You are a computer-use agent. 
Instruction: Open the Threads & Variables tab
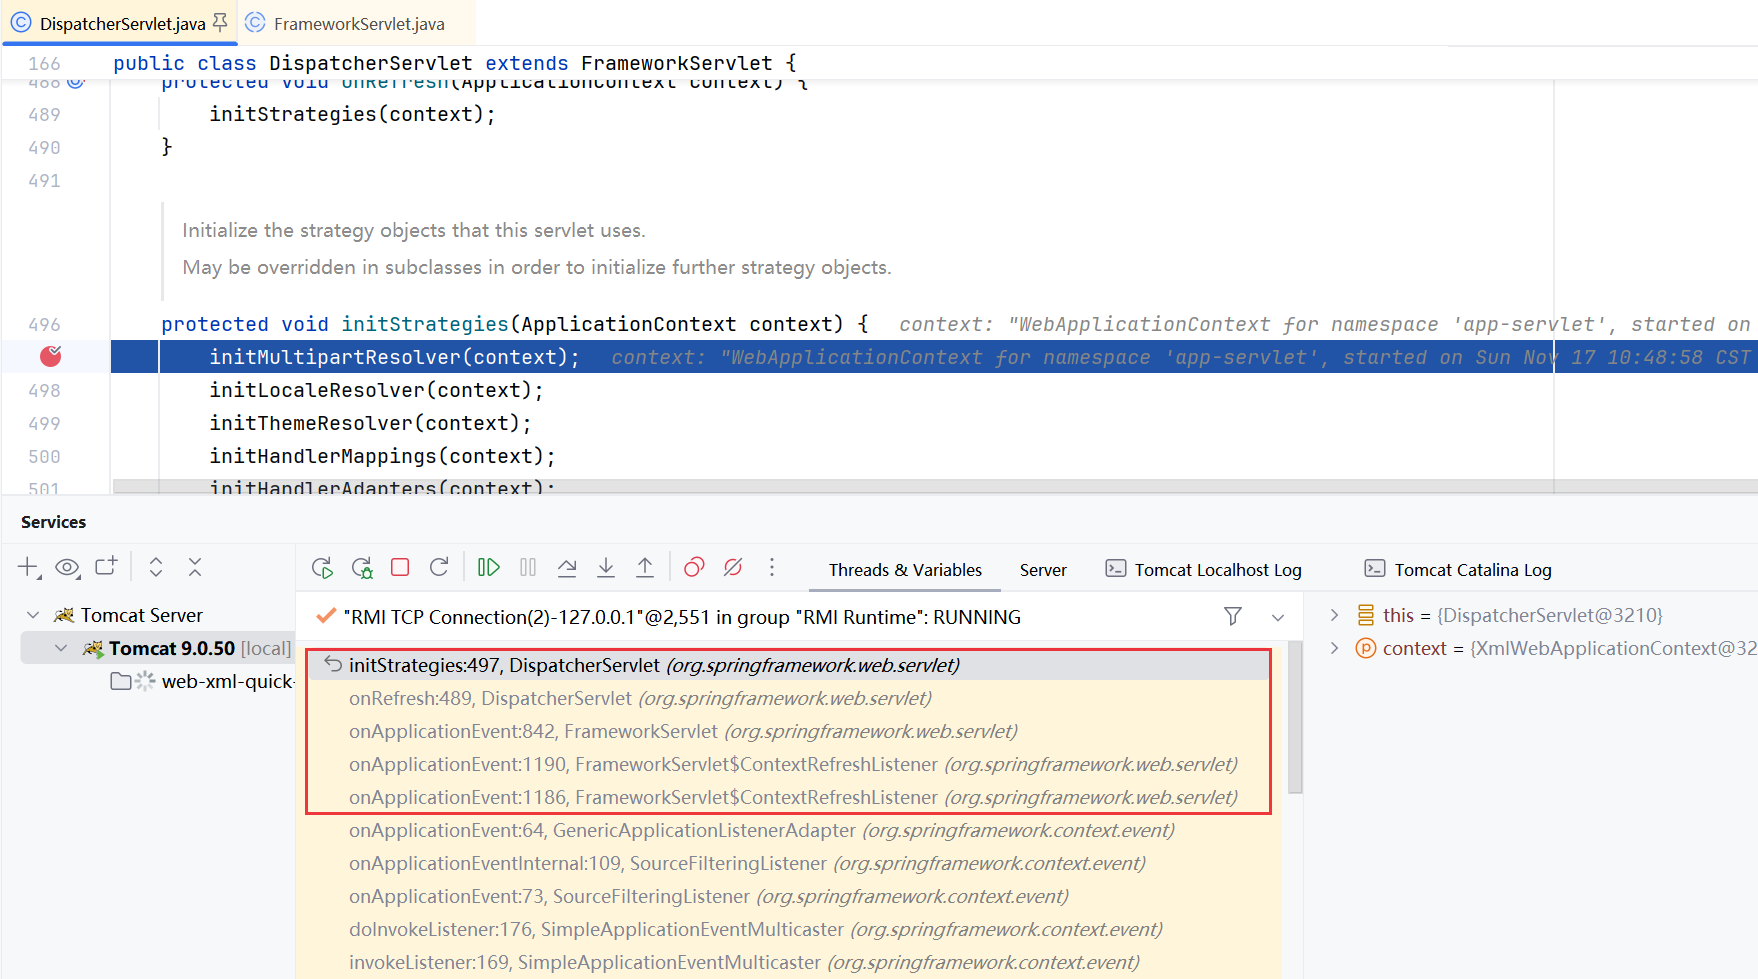click(905, 570)
